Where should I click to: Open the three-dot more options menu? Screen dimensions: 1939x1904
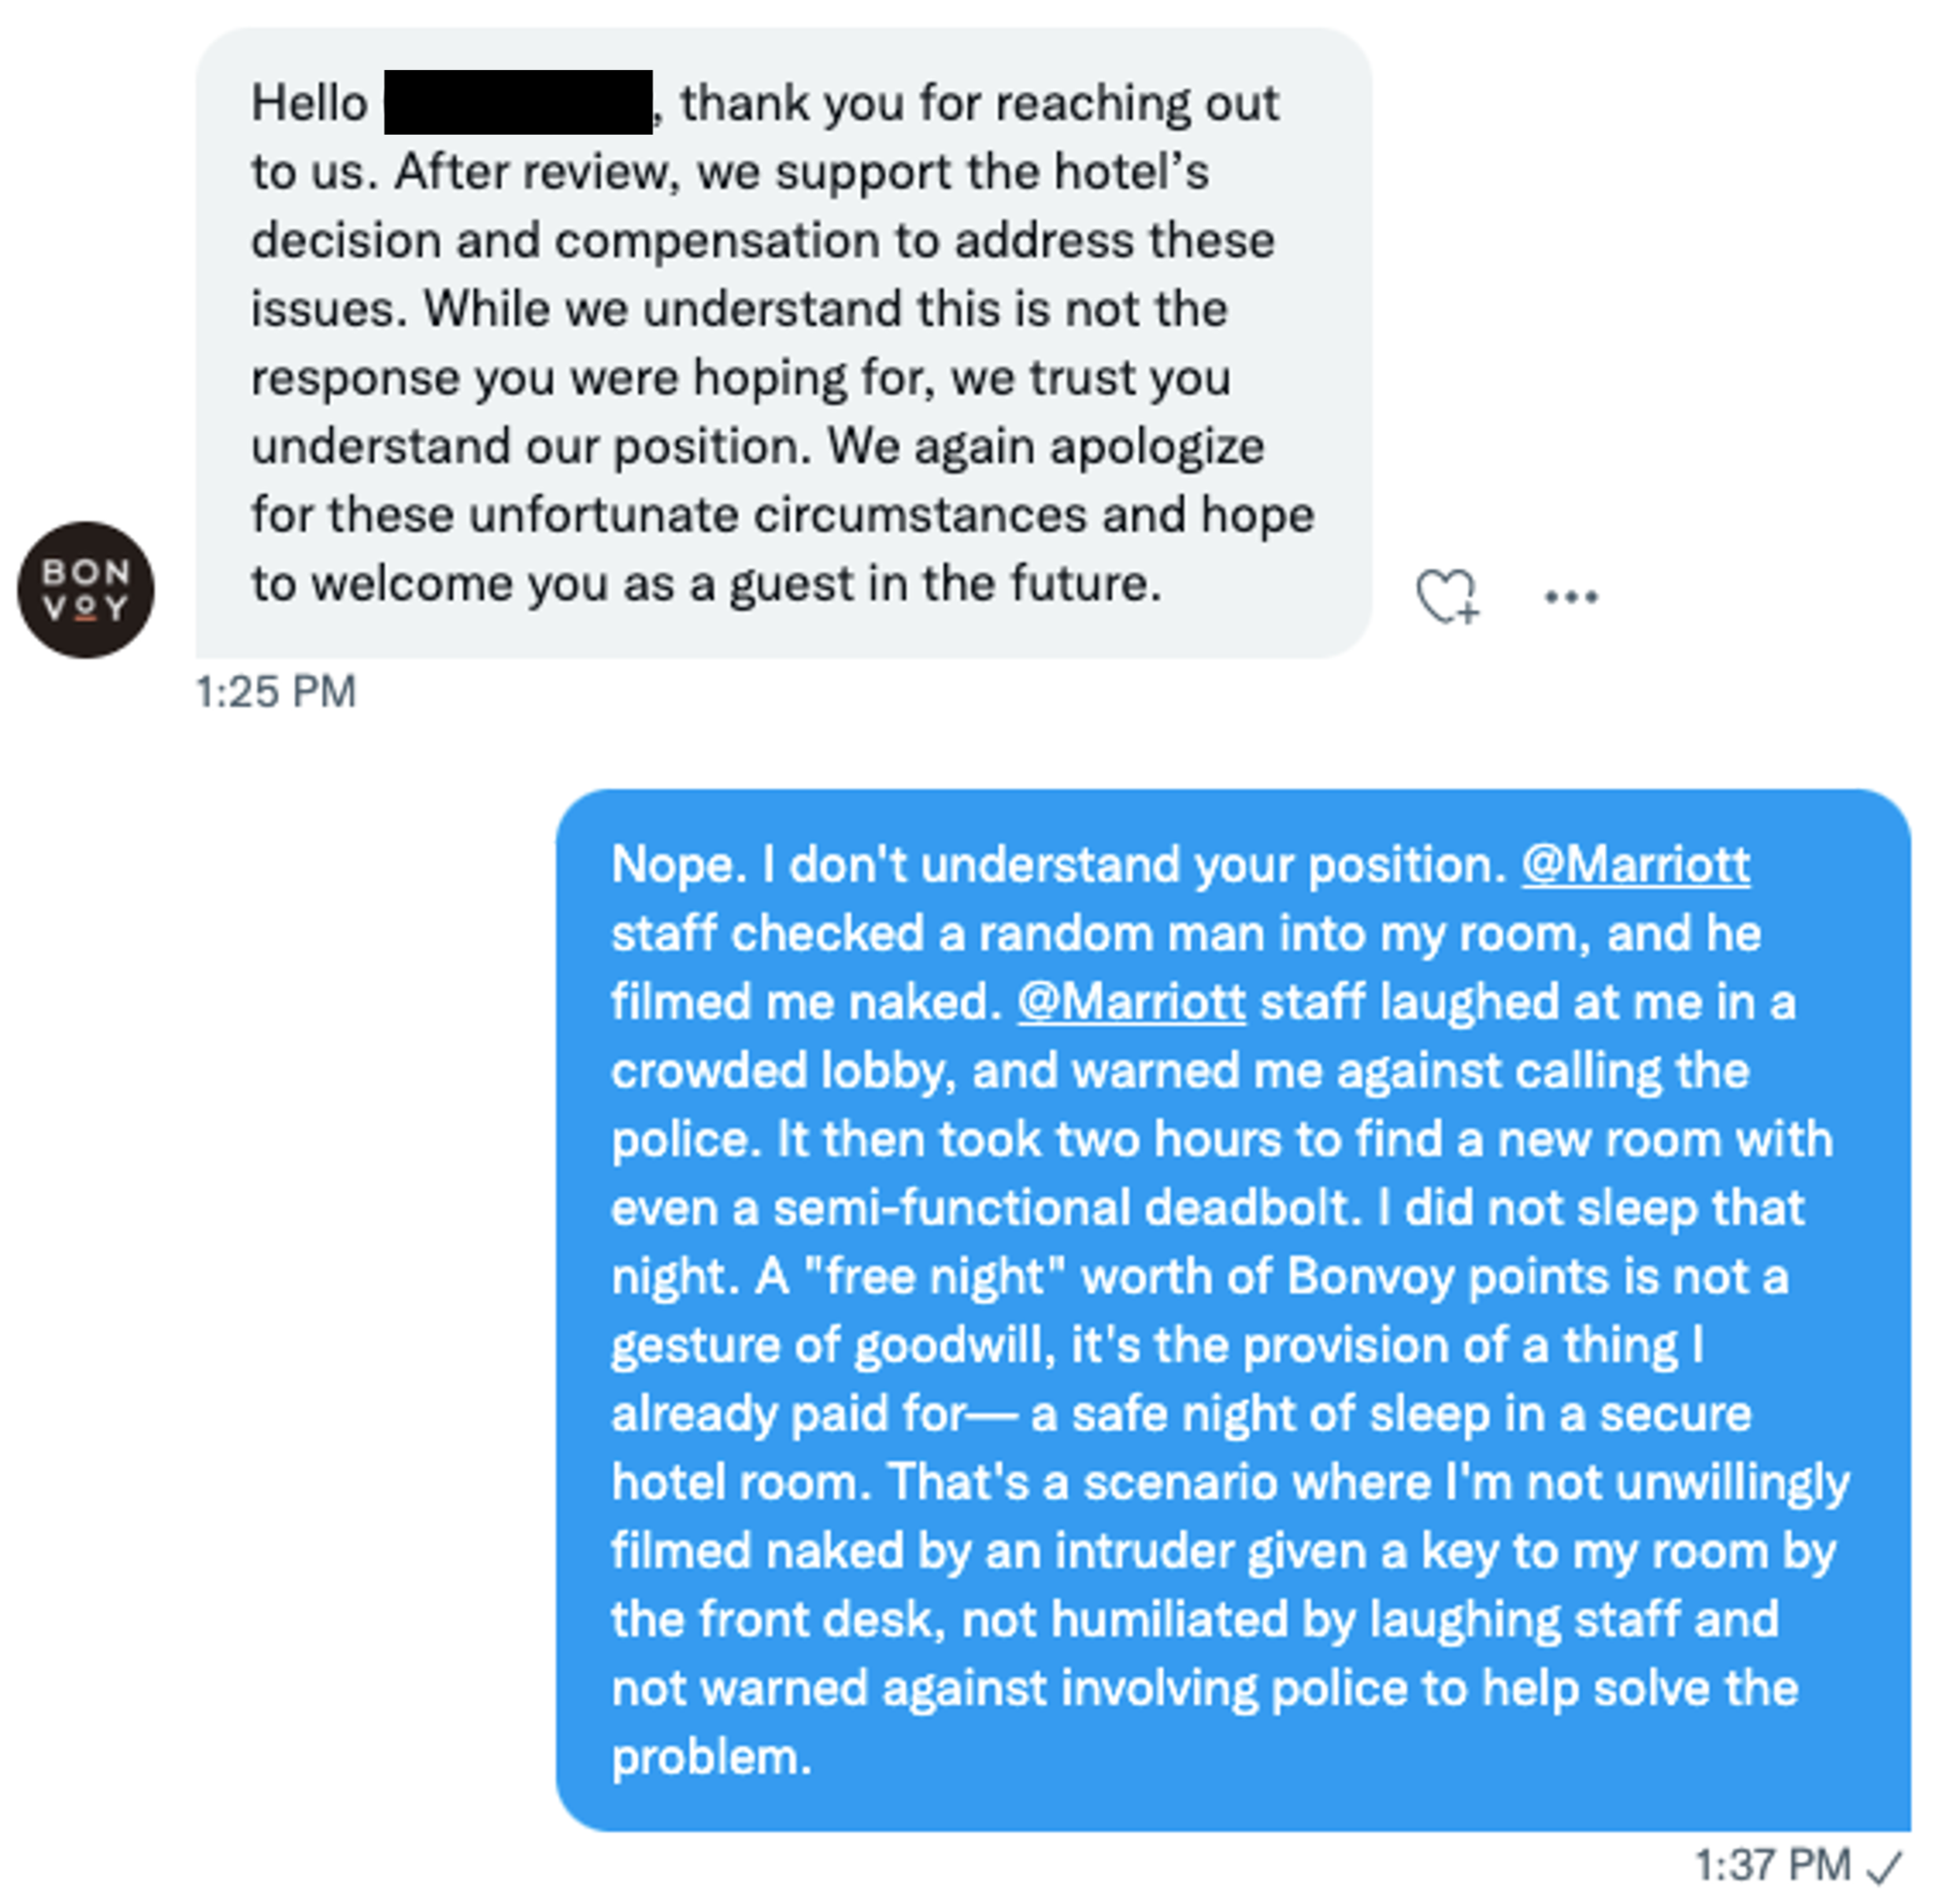pyautogui.click(x=1571, y=598)
